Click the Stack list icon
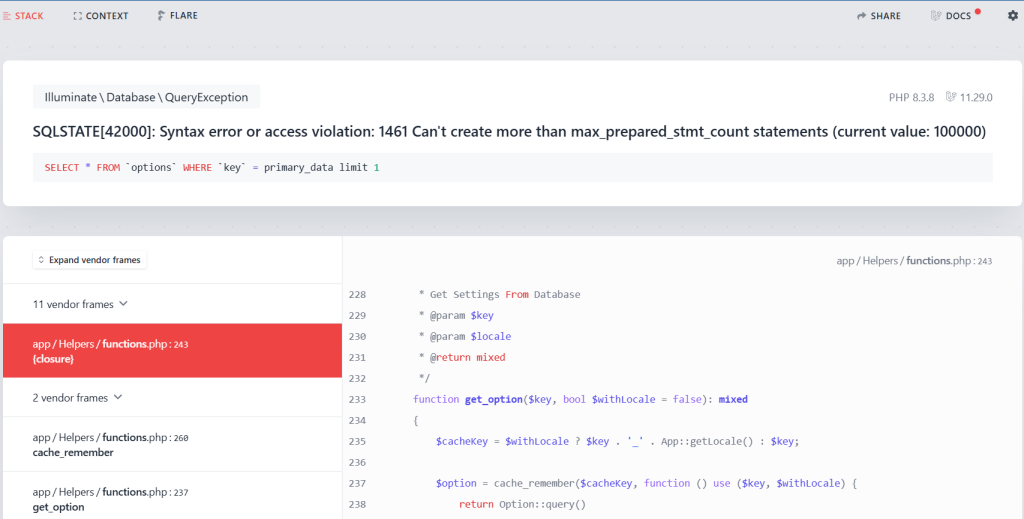 tap(7, 16)
